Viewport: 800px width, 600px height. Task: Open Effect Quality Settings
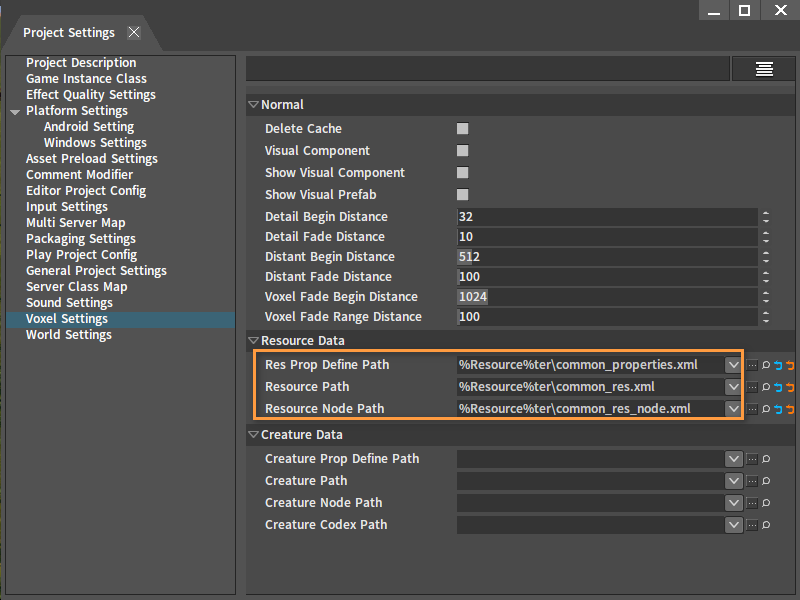pyautogui.click(x=91, y=95)
